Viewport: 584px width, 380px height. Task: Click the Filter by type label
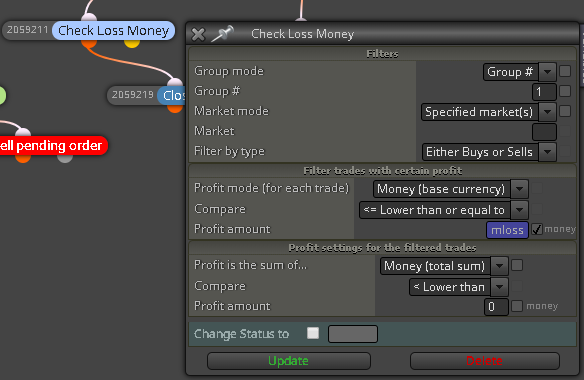click(229, 151)
